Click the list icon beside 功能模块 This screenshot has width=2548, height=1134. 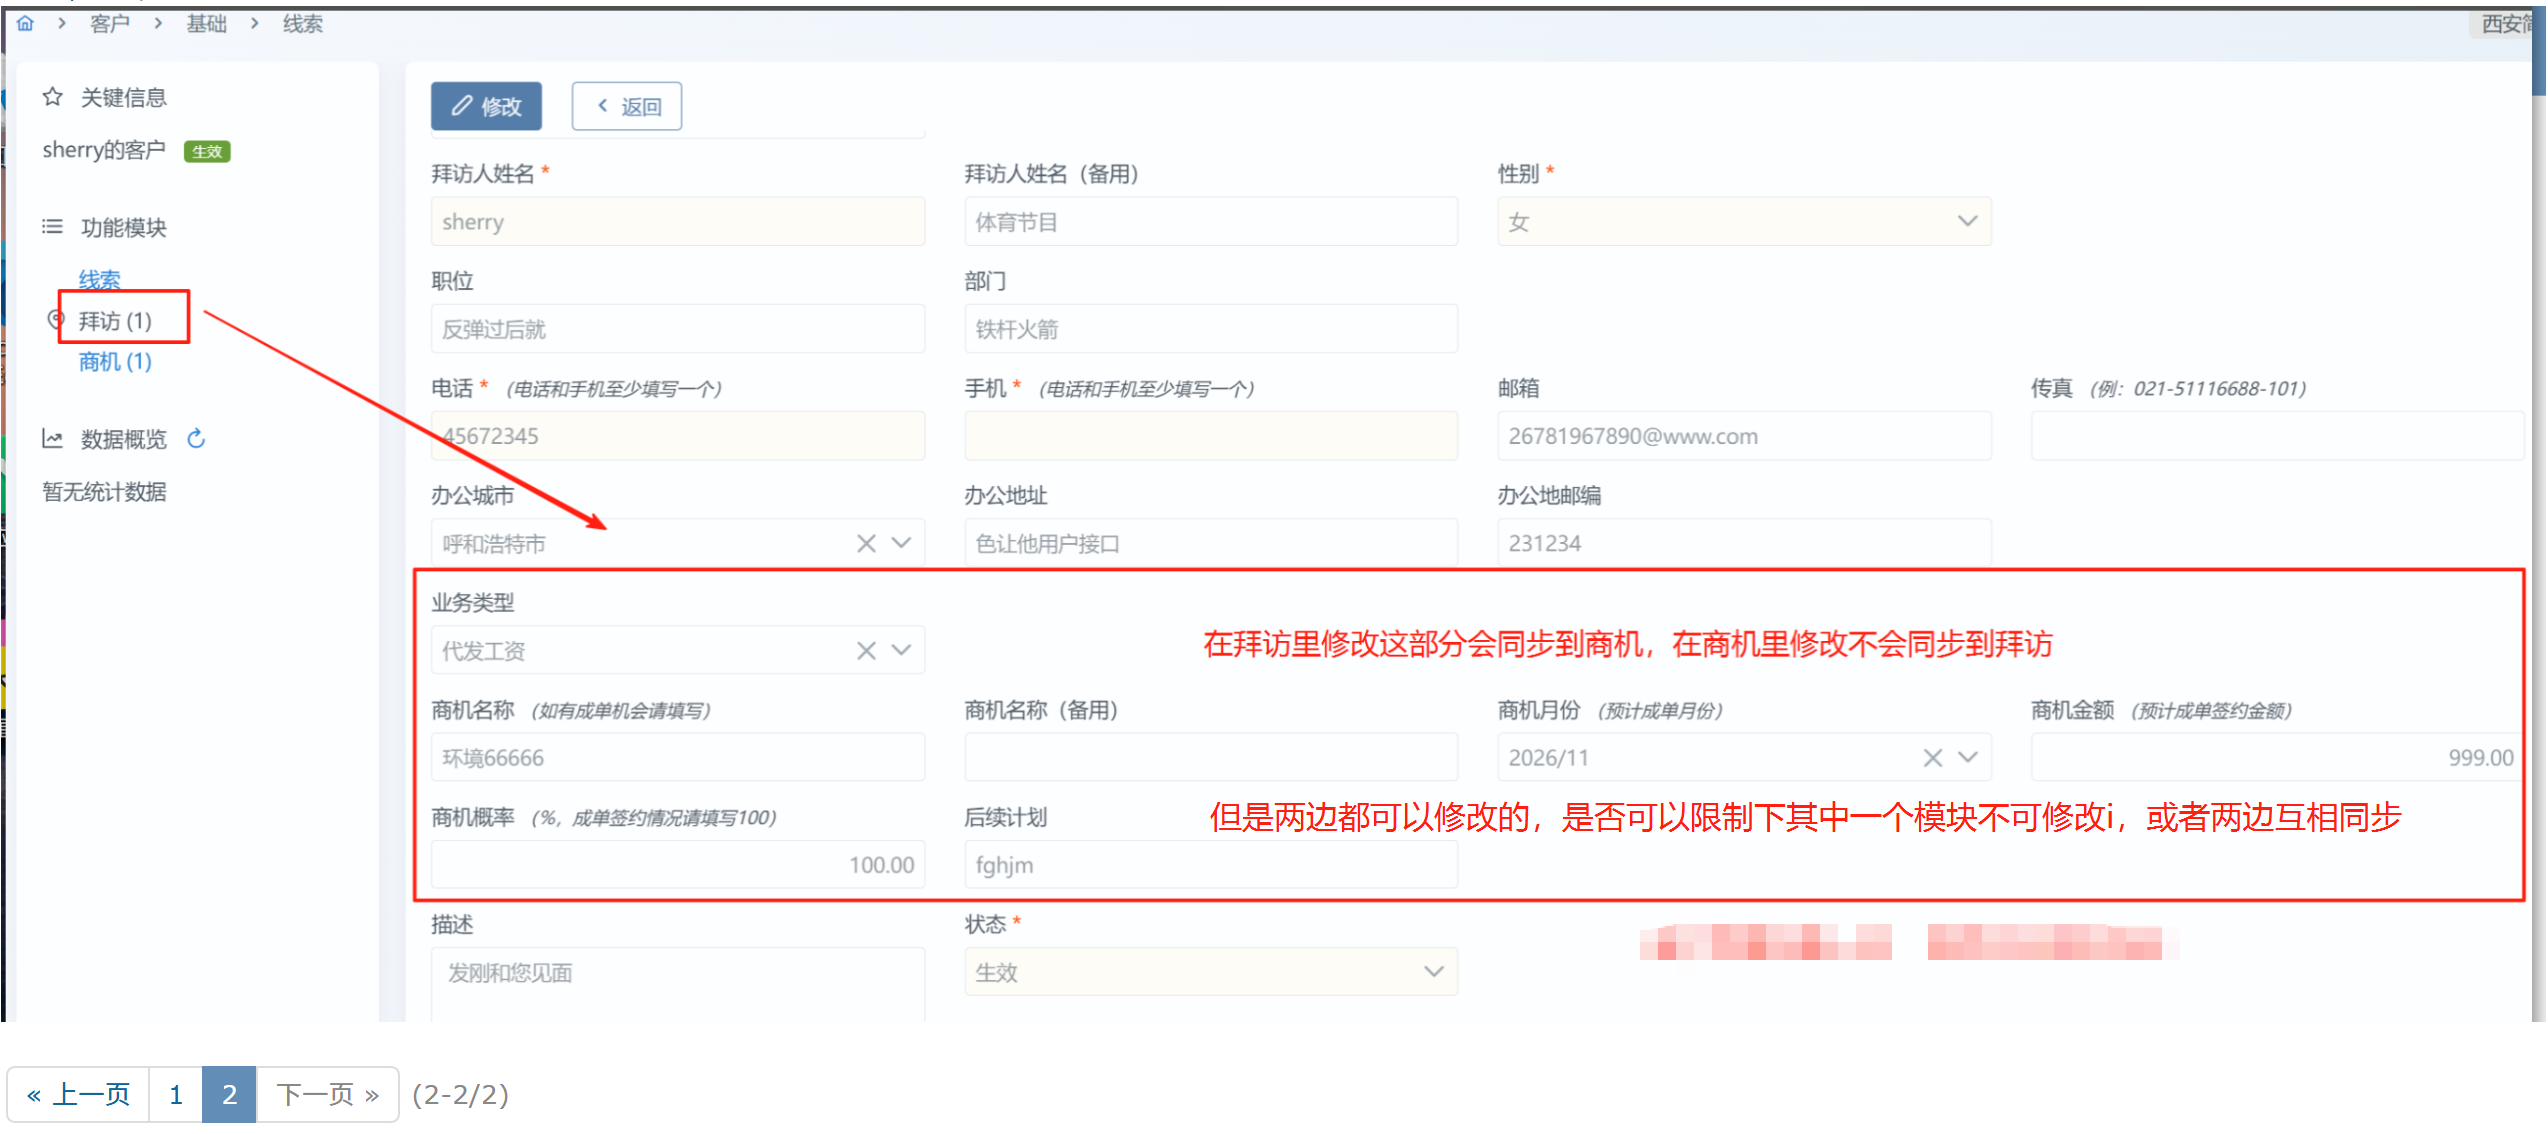[x=52, y=227]
